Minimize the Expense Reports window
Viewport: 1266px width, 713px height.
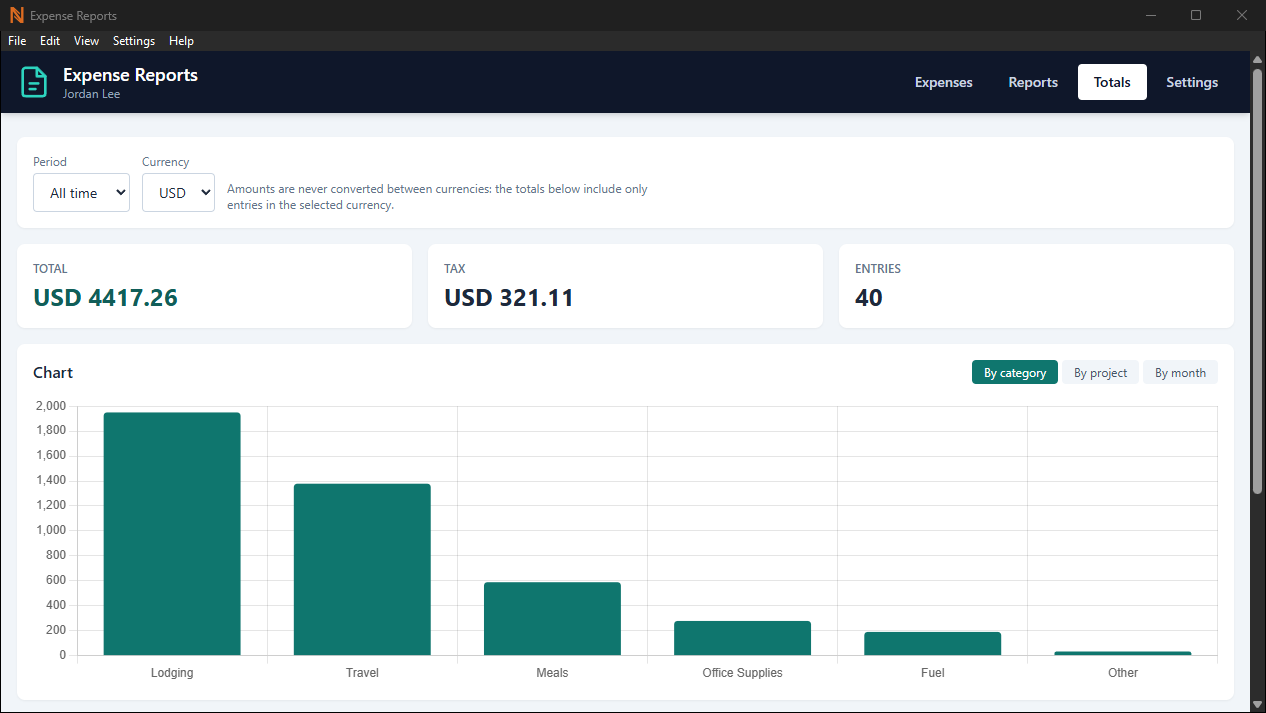pyautogui.click(x=1151, y=15)
